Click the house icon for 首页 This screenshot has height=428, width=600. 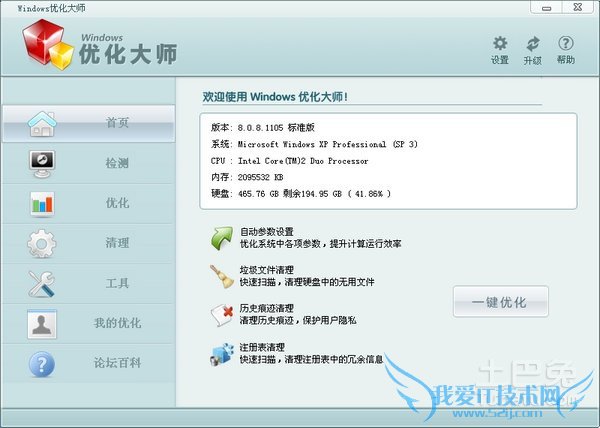(x=42, y=124)
